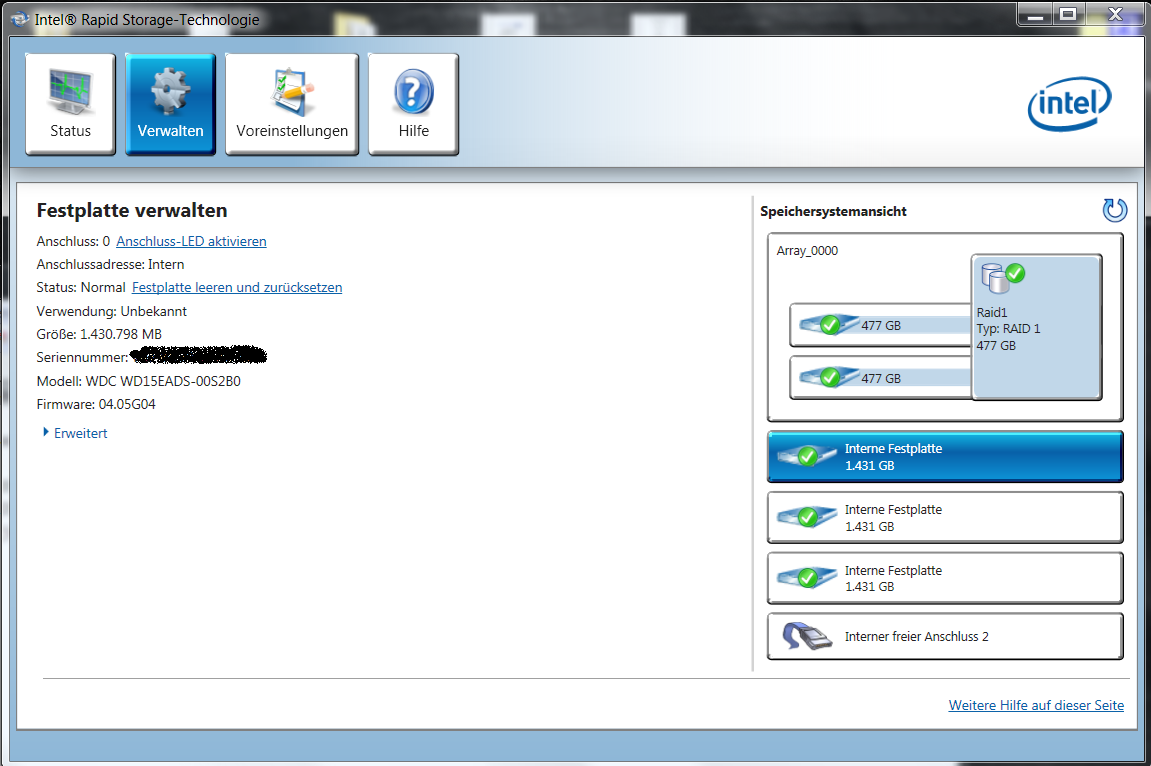Click the disk icon of third Interne Festplatte

click(x=807, y=578)
